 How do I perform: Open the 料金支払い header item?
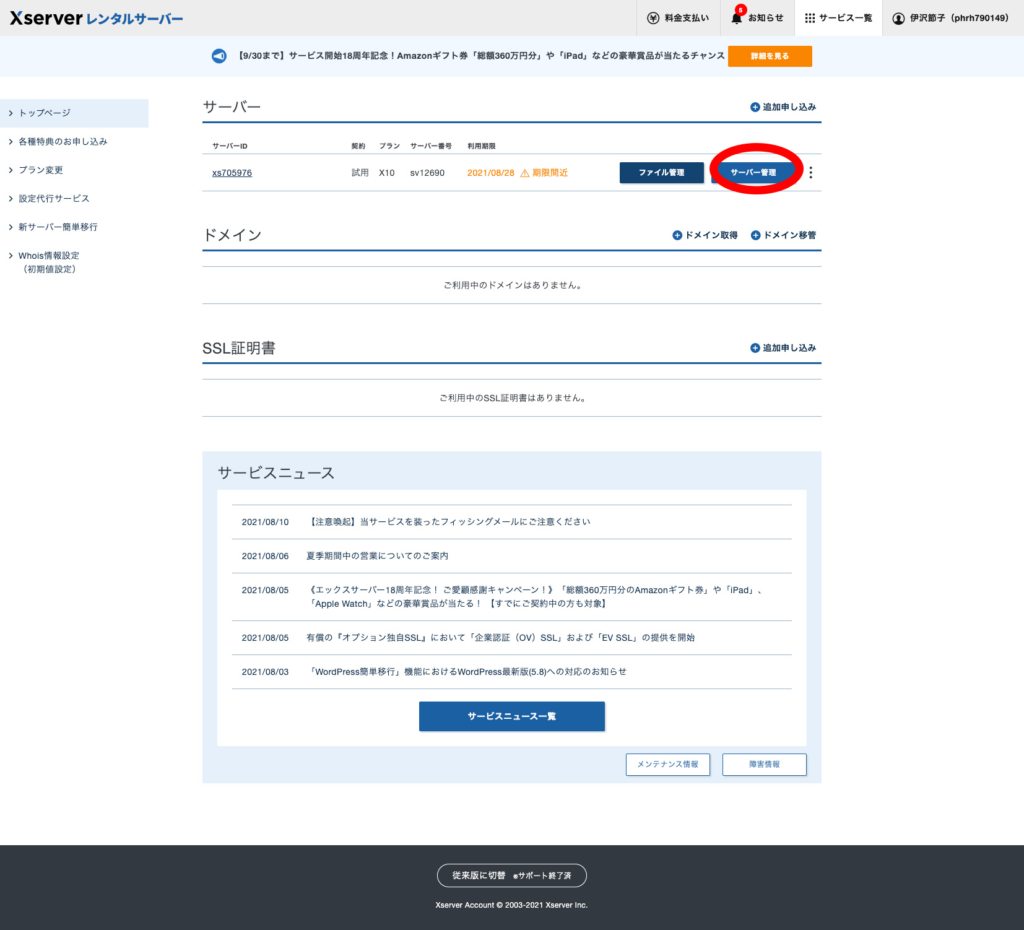tap(679, 18)
